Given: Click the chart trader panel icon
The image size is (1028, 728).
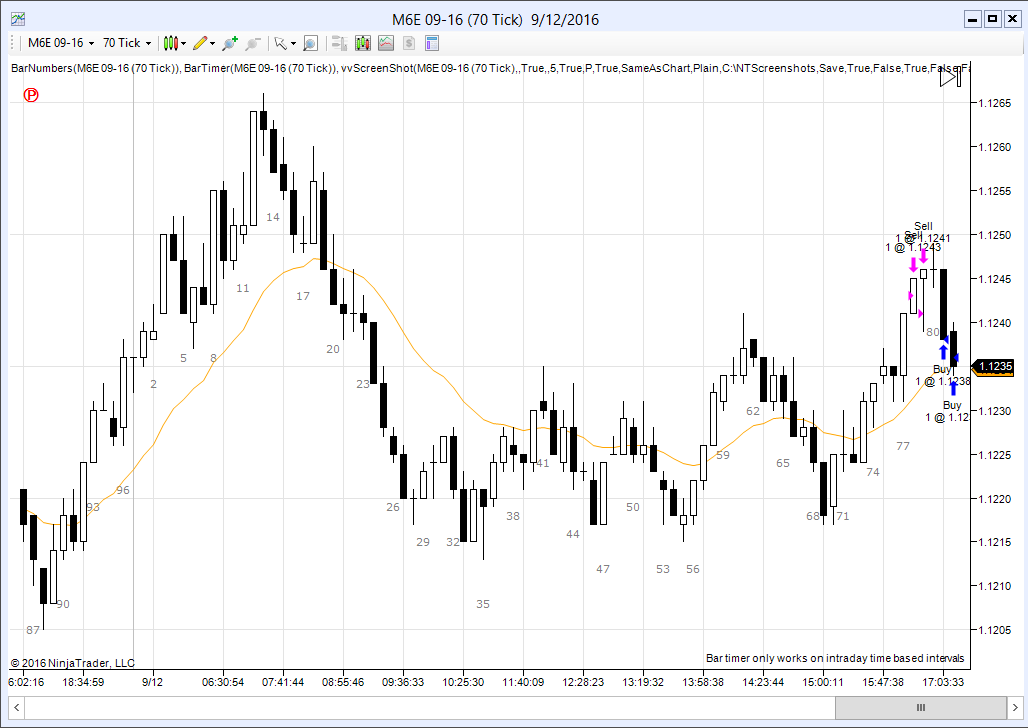Looking at the screenshot, I should (339, 43).
